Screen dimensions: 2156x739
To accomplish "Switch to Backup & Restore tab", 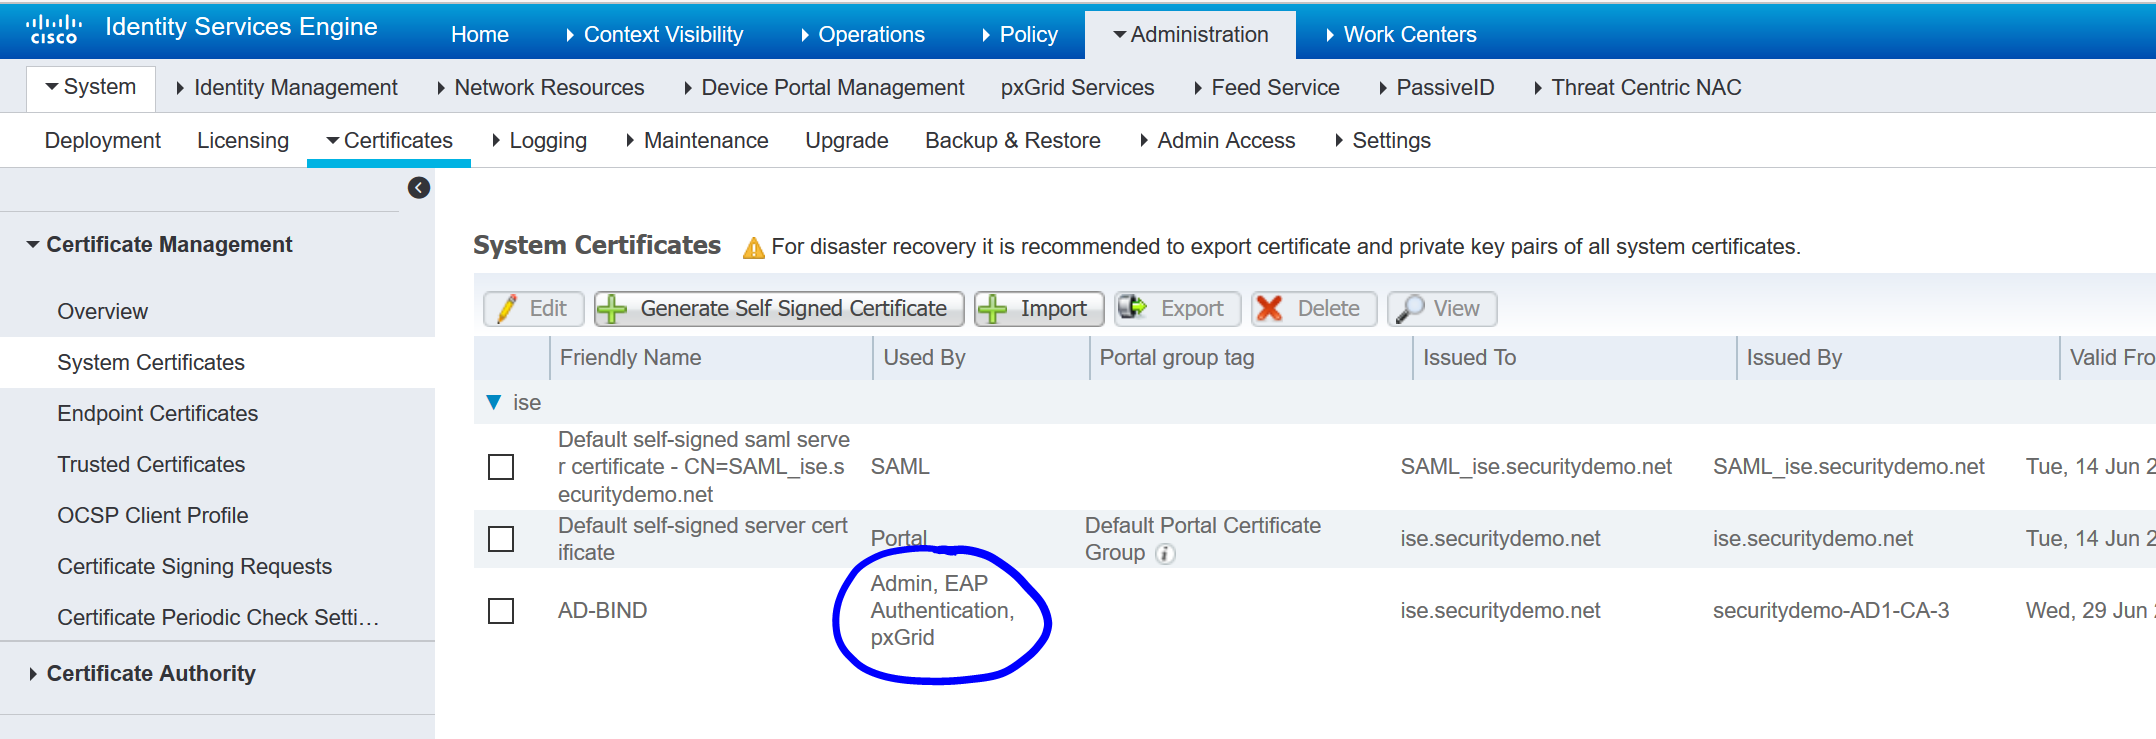I will click(1013, 141).
